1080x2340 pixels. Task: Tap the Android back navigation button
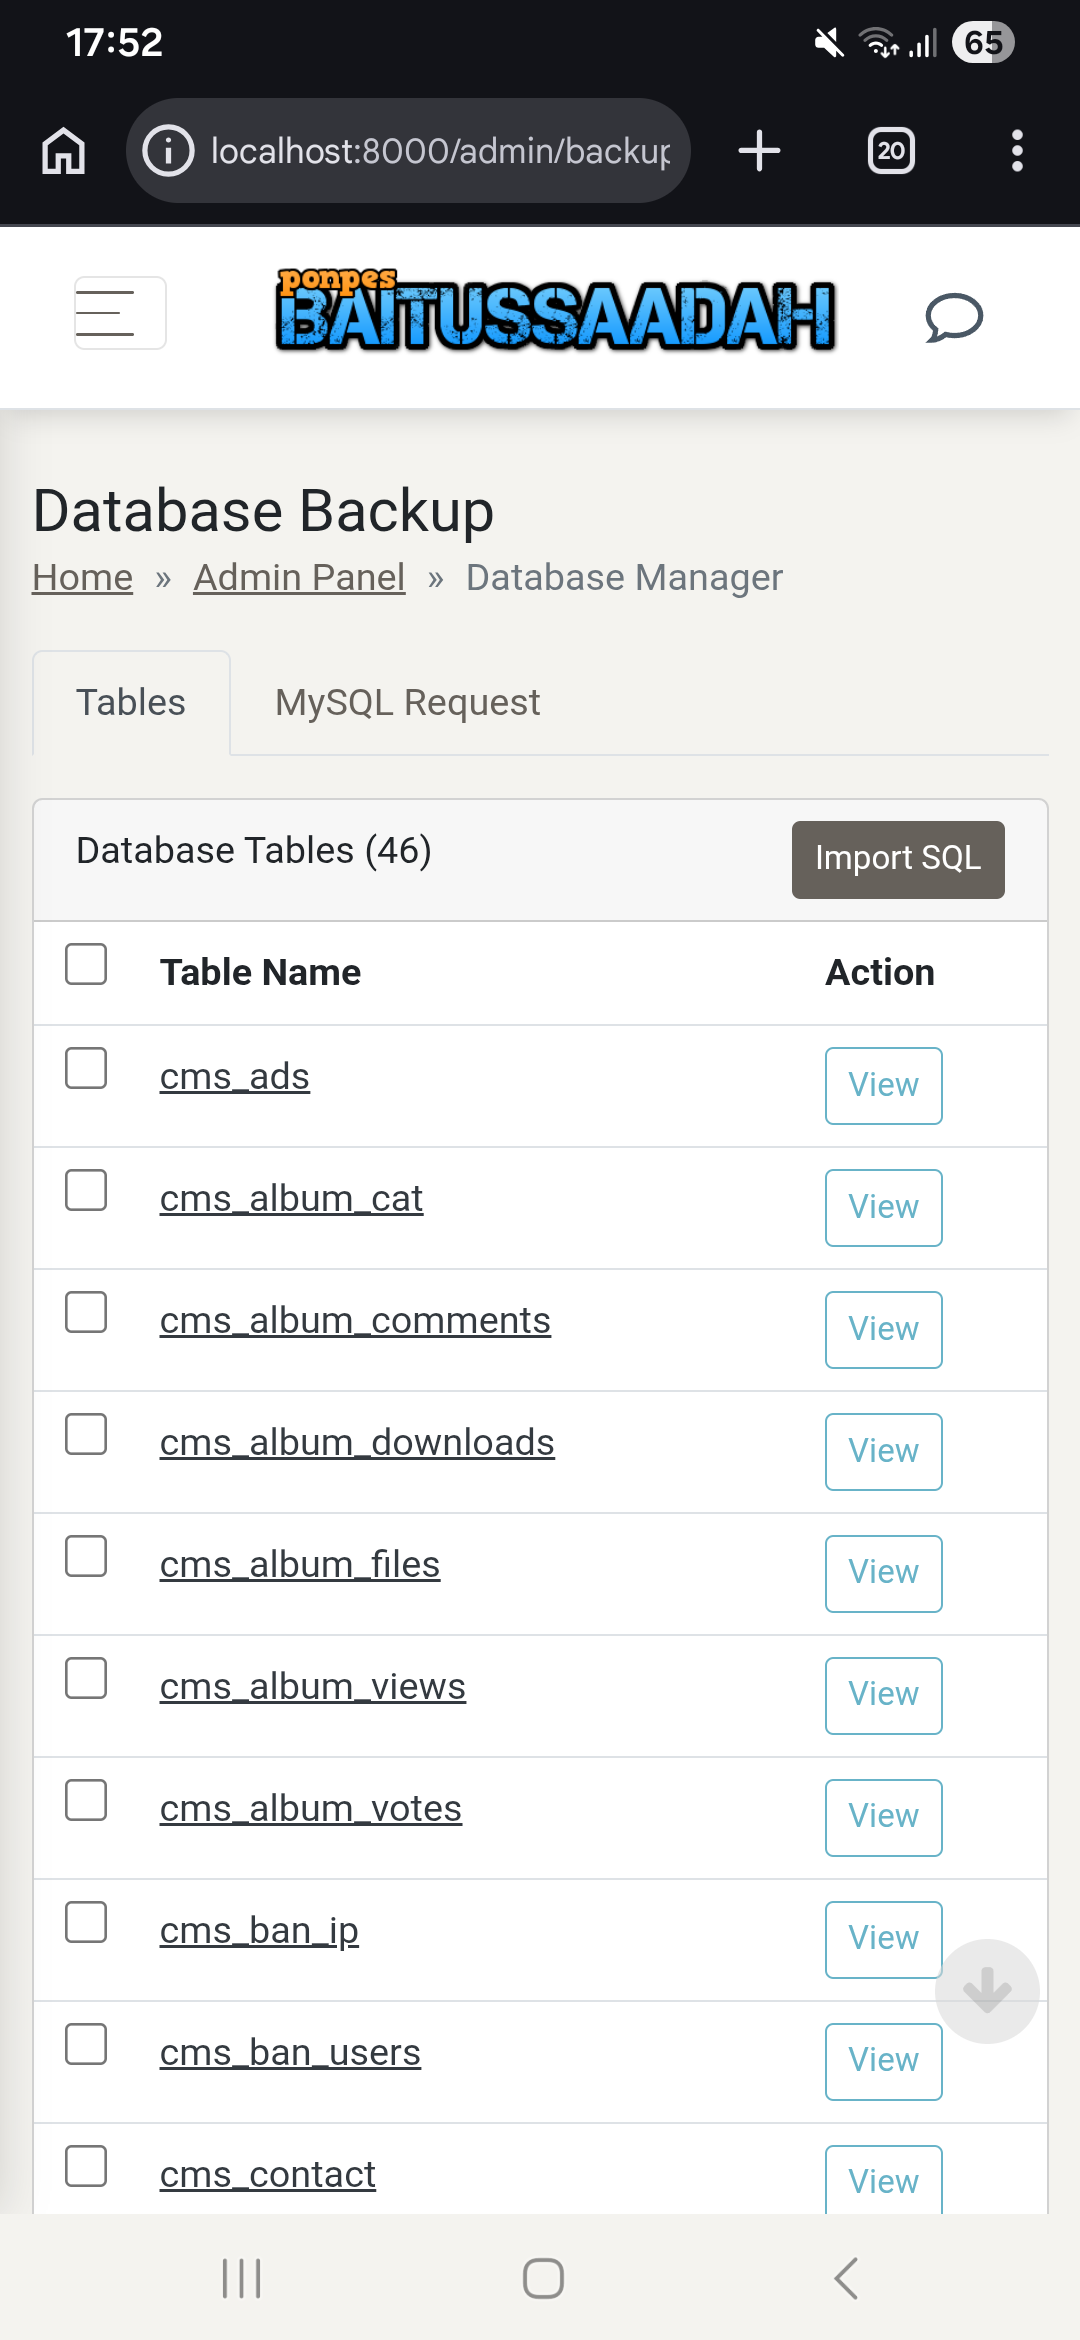click(x=846, y=2279)
